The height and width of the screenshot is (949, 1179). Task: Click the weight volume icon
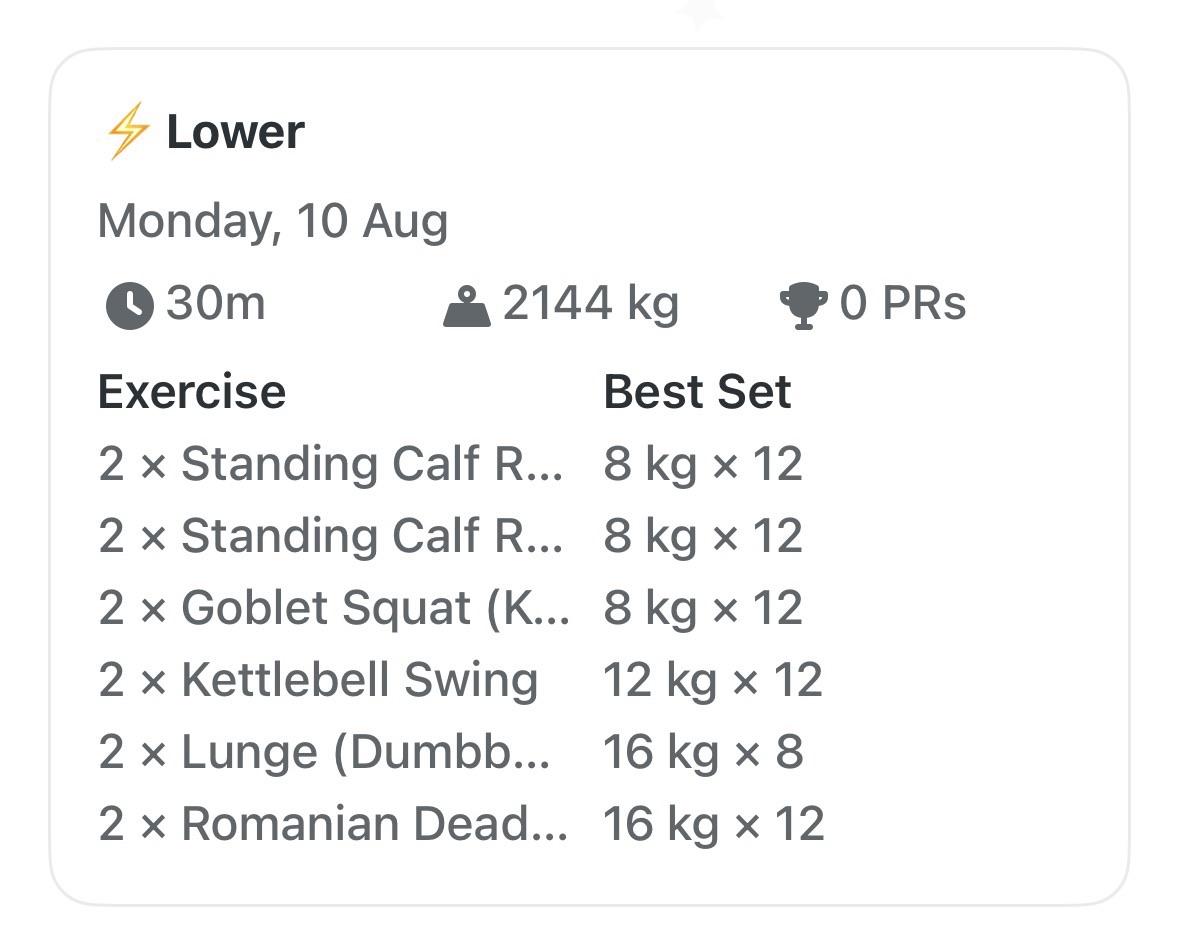pos(467,307)
